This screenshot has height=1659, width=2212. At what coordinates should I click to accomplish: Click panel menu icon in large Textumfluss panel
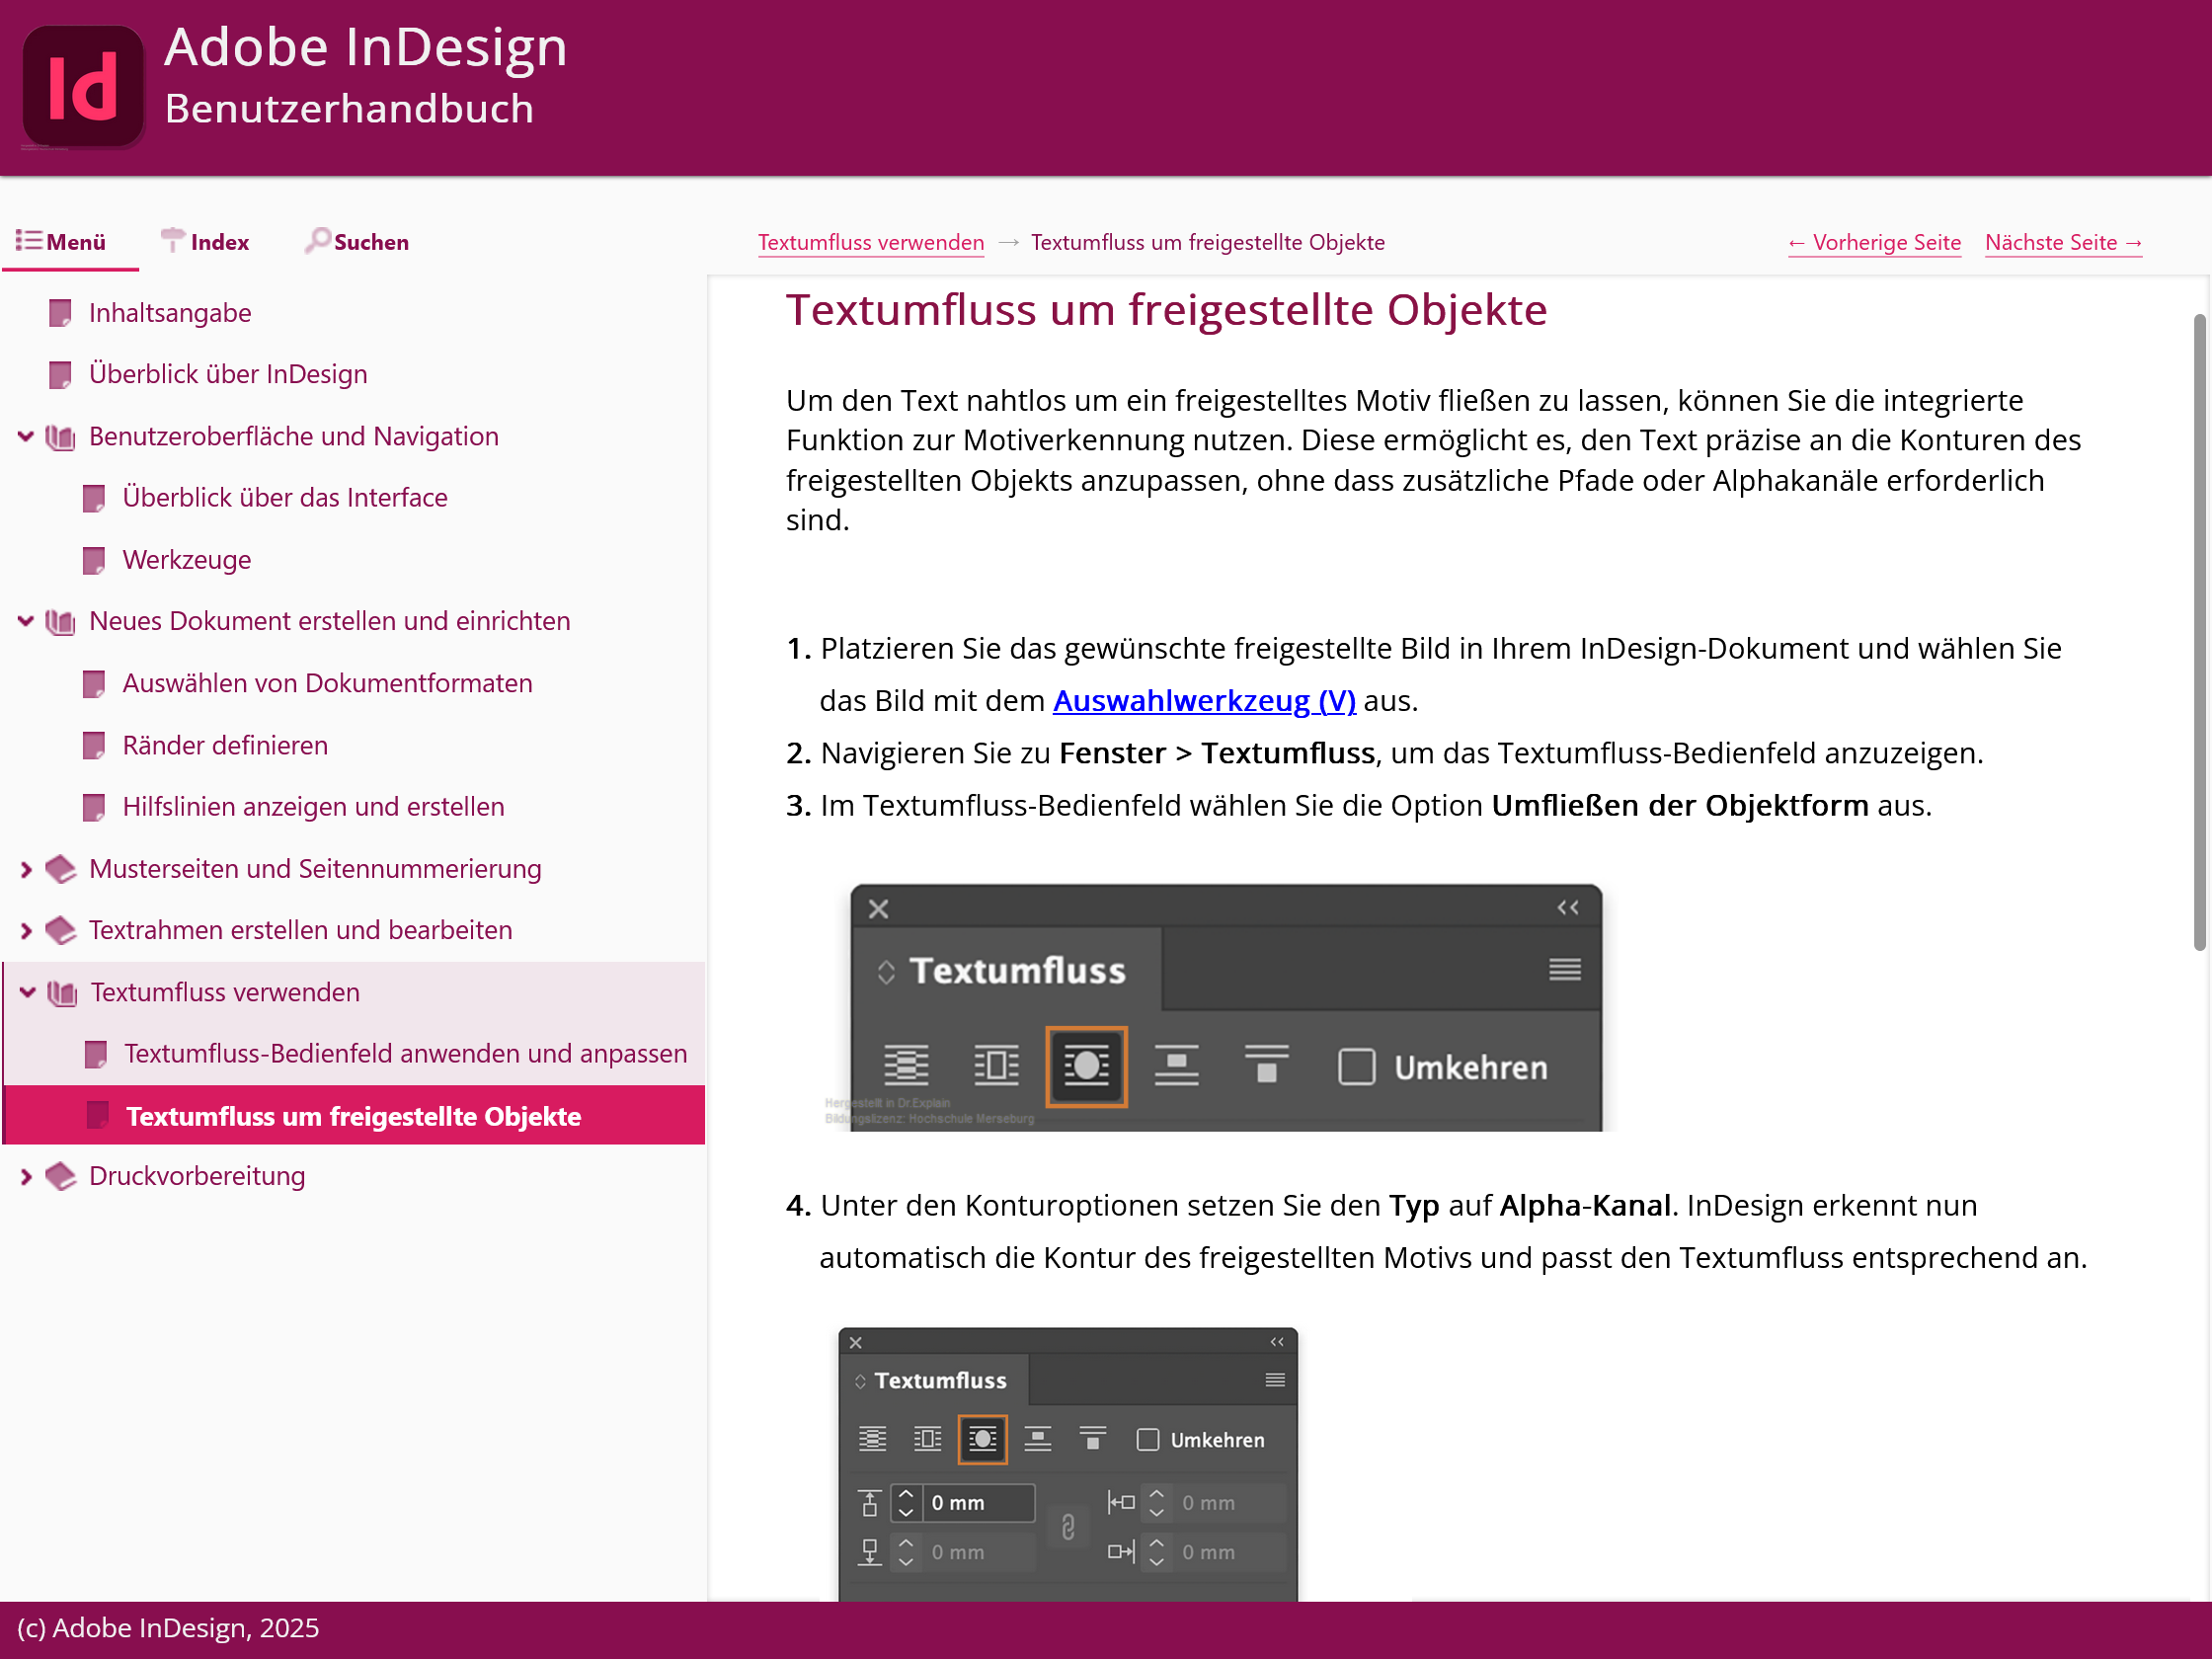(x=1564, y=969)
